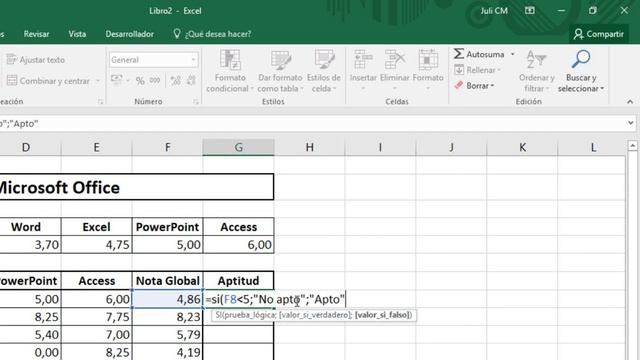Image resolution: width=640 pixels, height=360 pixels.
Task: Click the Eliminar cells icon
Action: pyautogui.click(x=395, y=60)
